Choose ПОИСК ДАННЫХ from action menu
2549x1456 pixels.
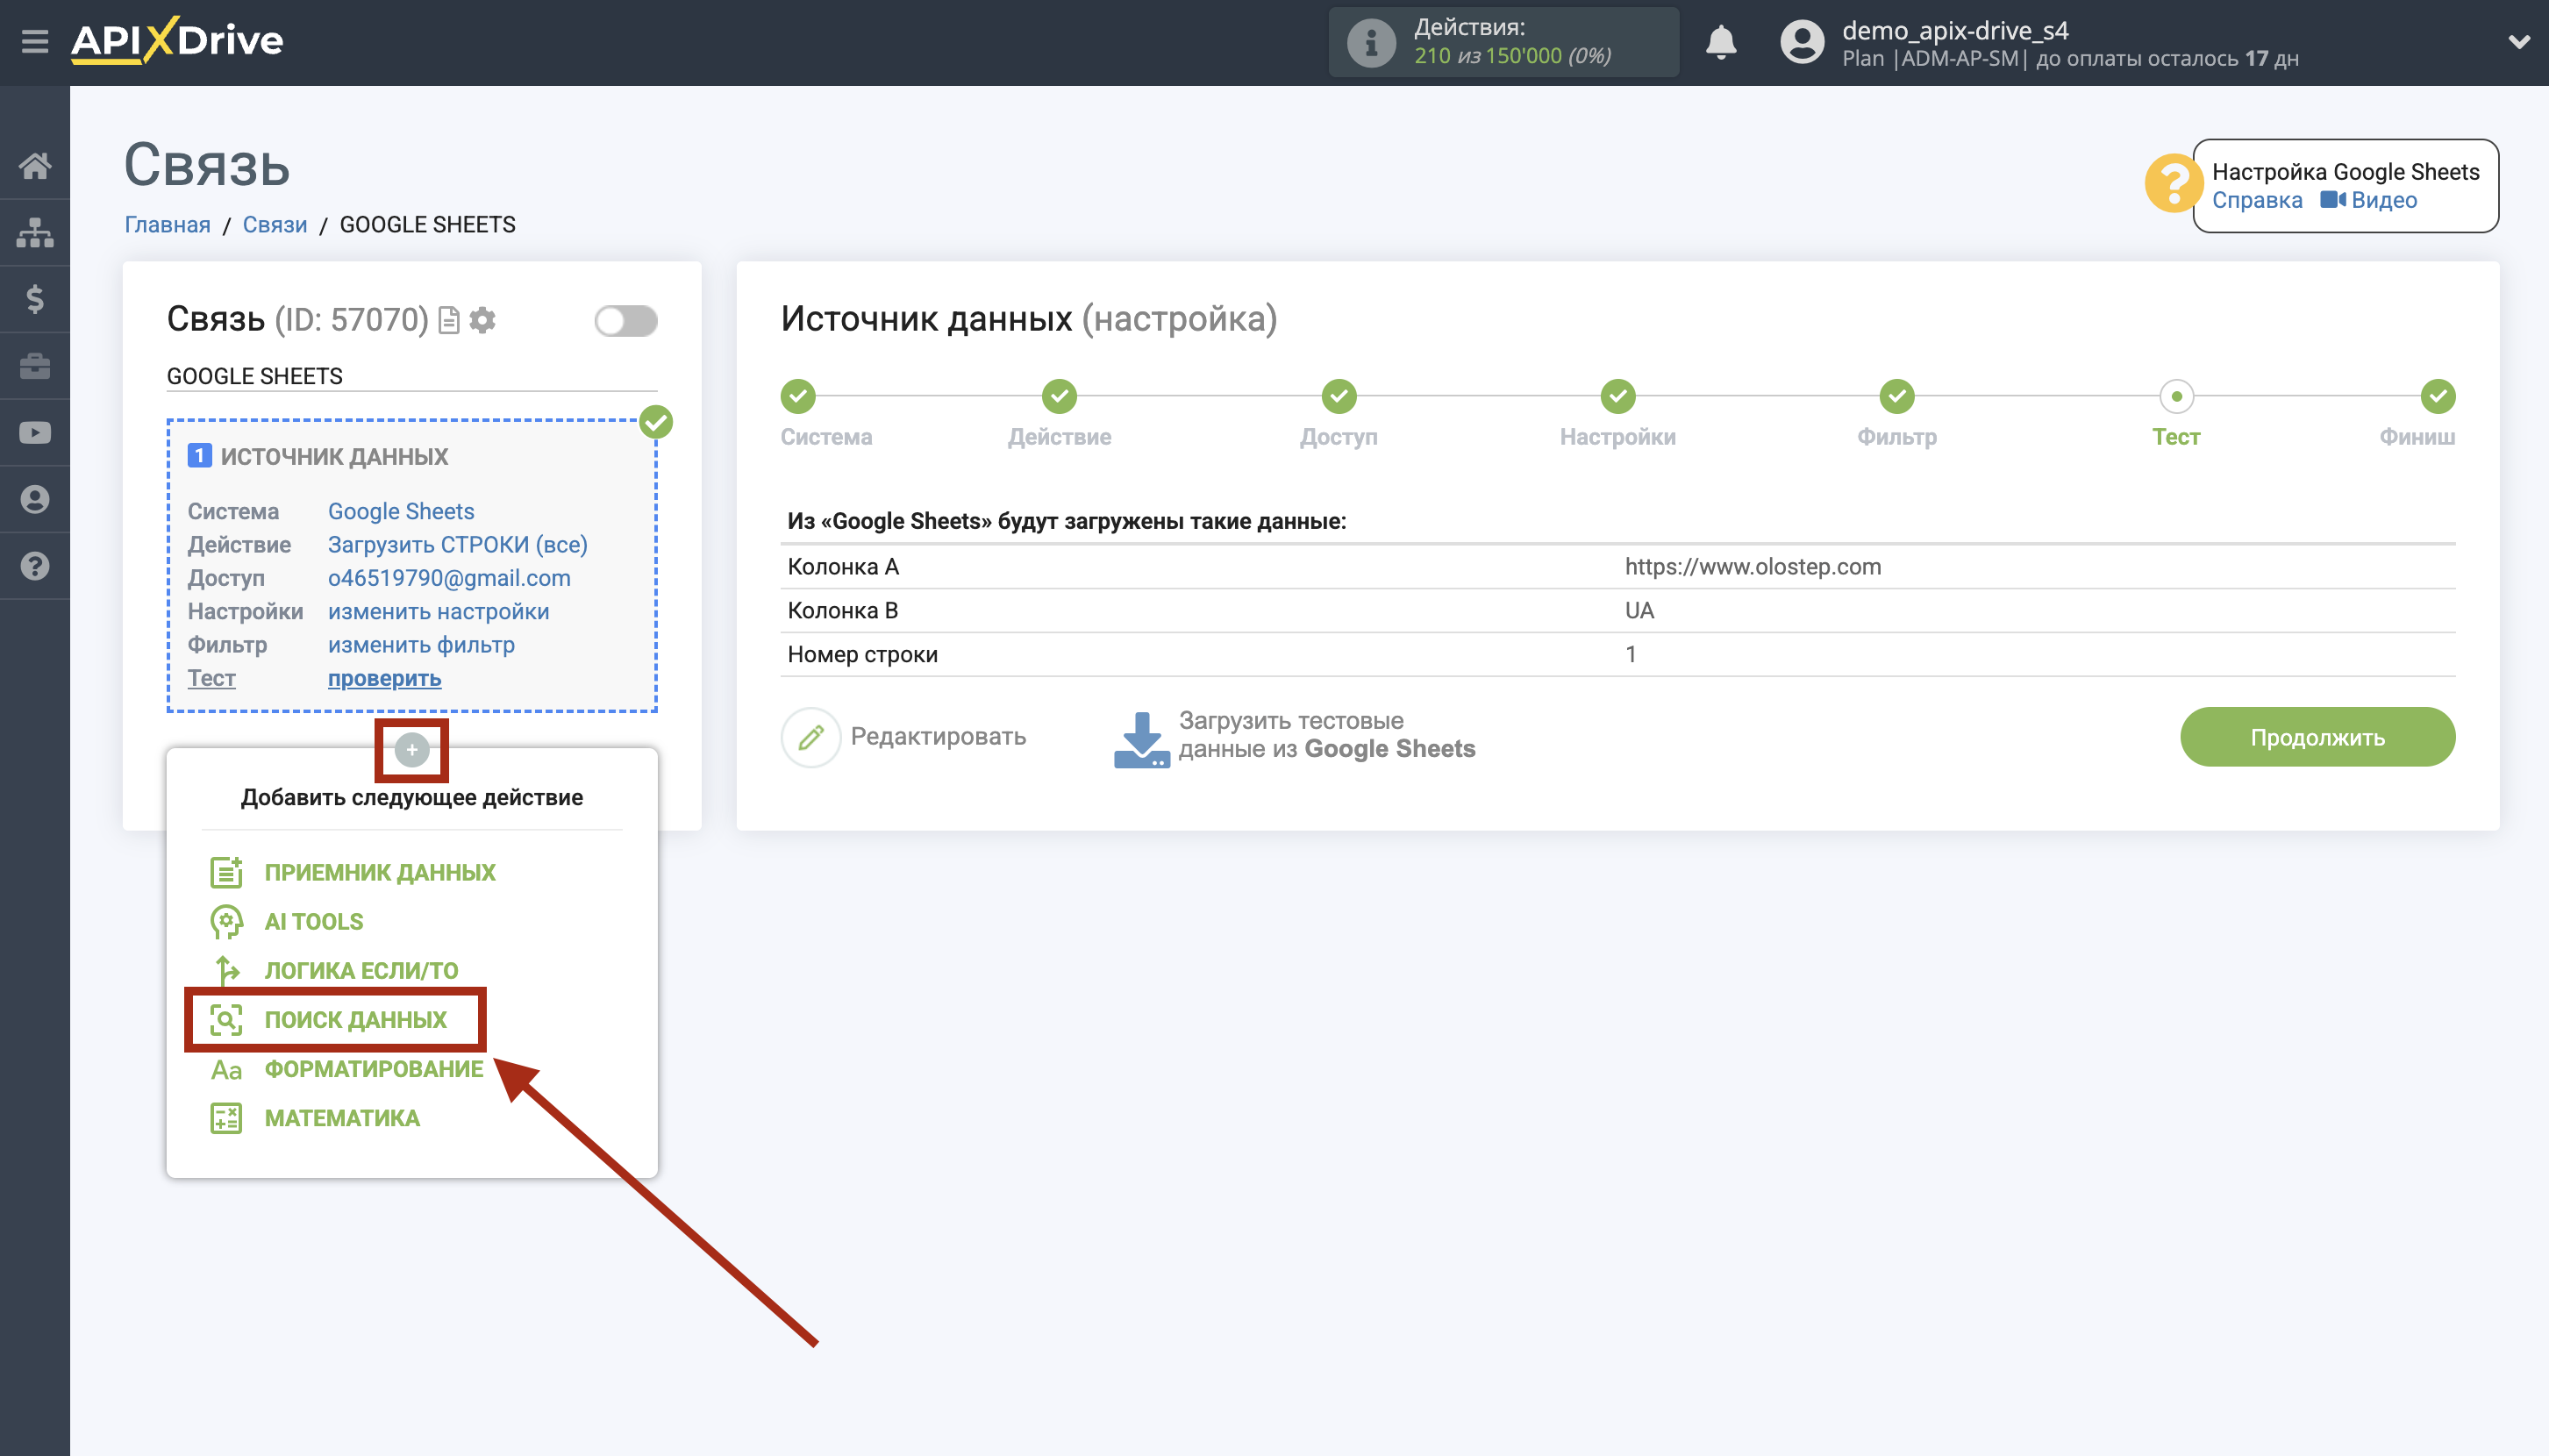[x=355, y=1019]
